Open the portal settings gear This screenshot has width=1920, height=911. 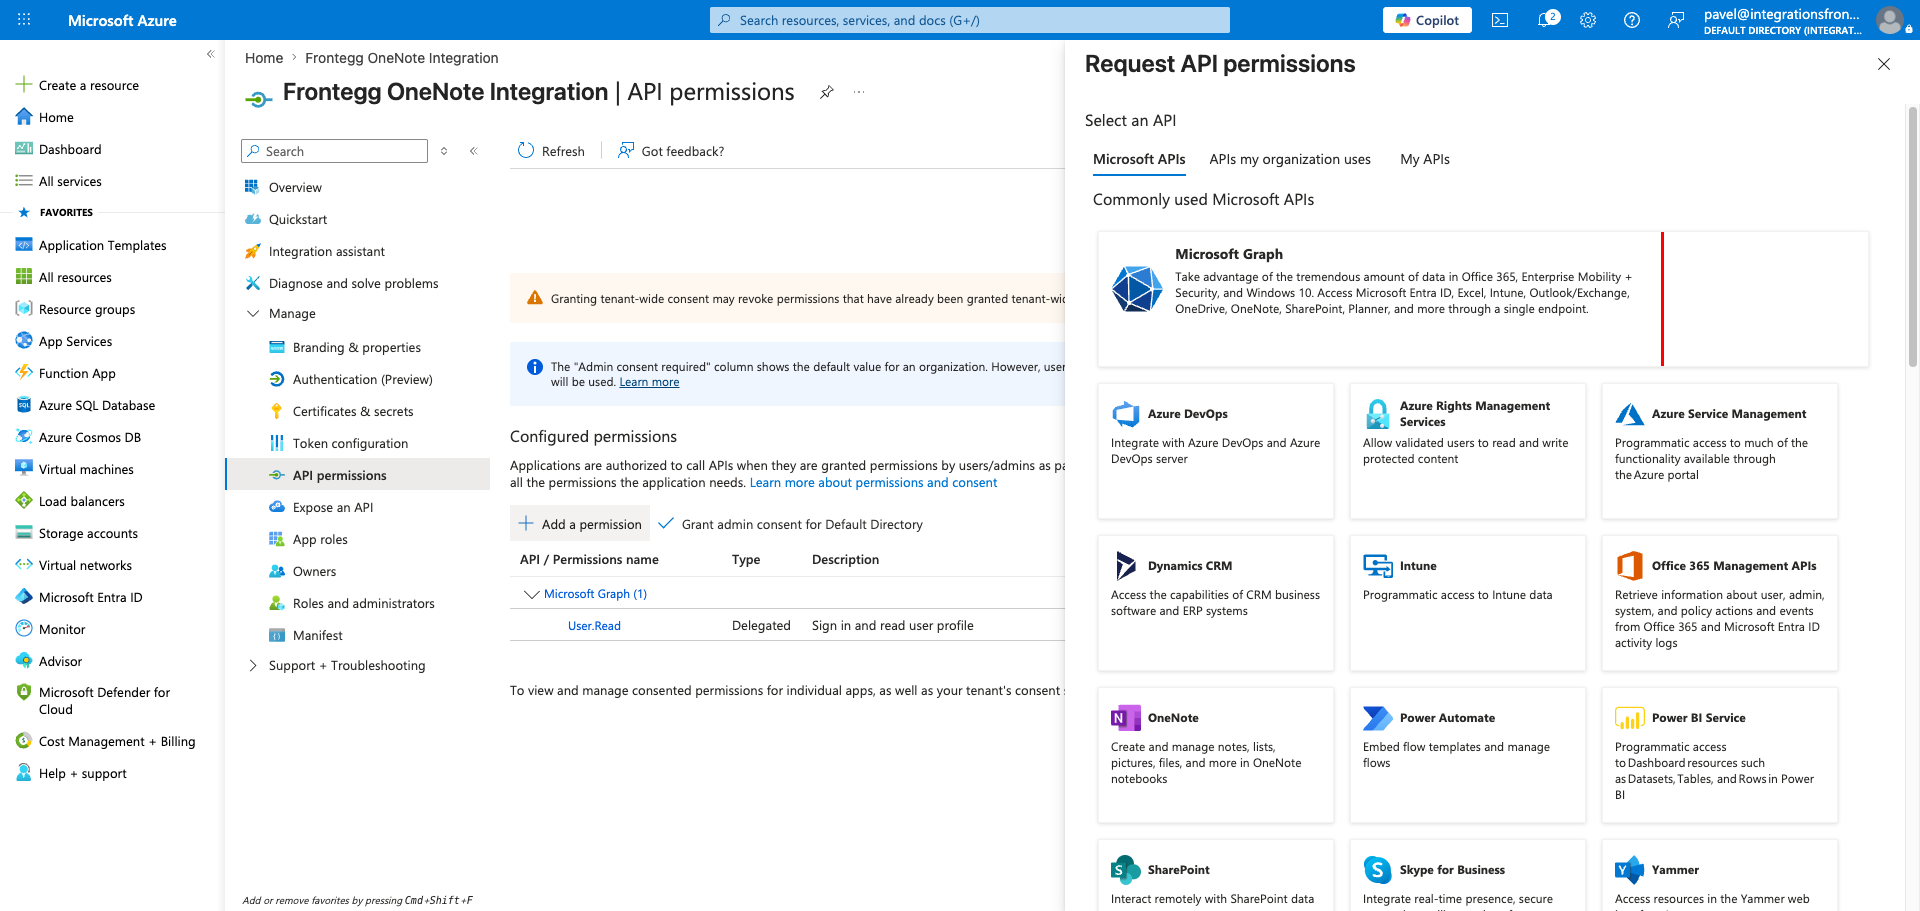(1588, 20)
